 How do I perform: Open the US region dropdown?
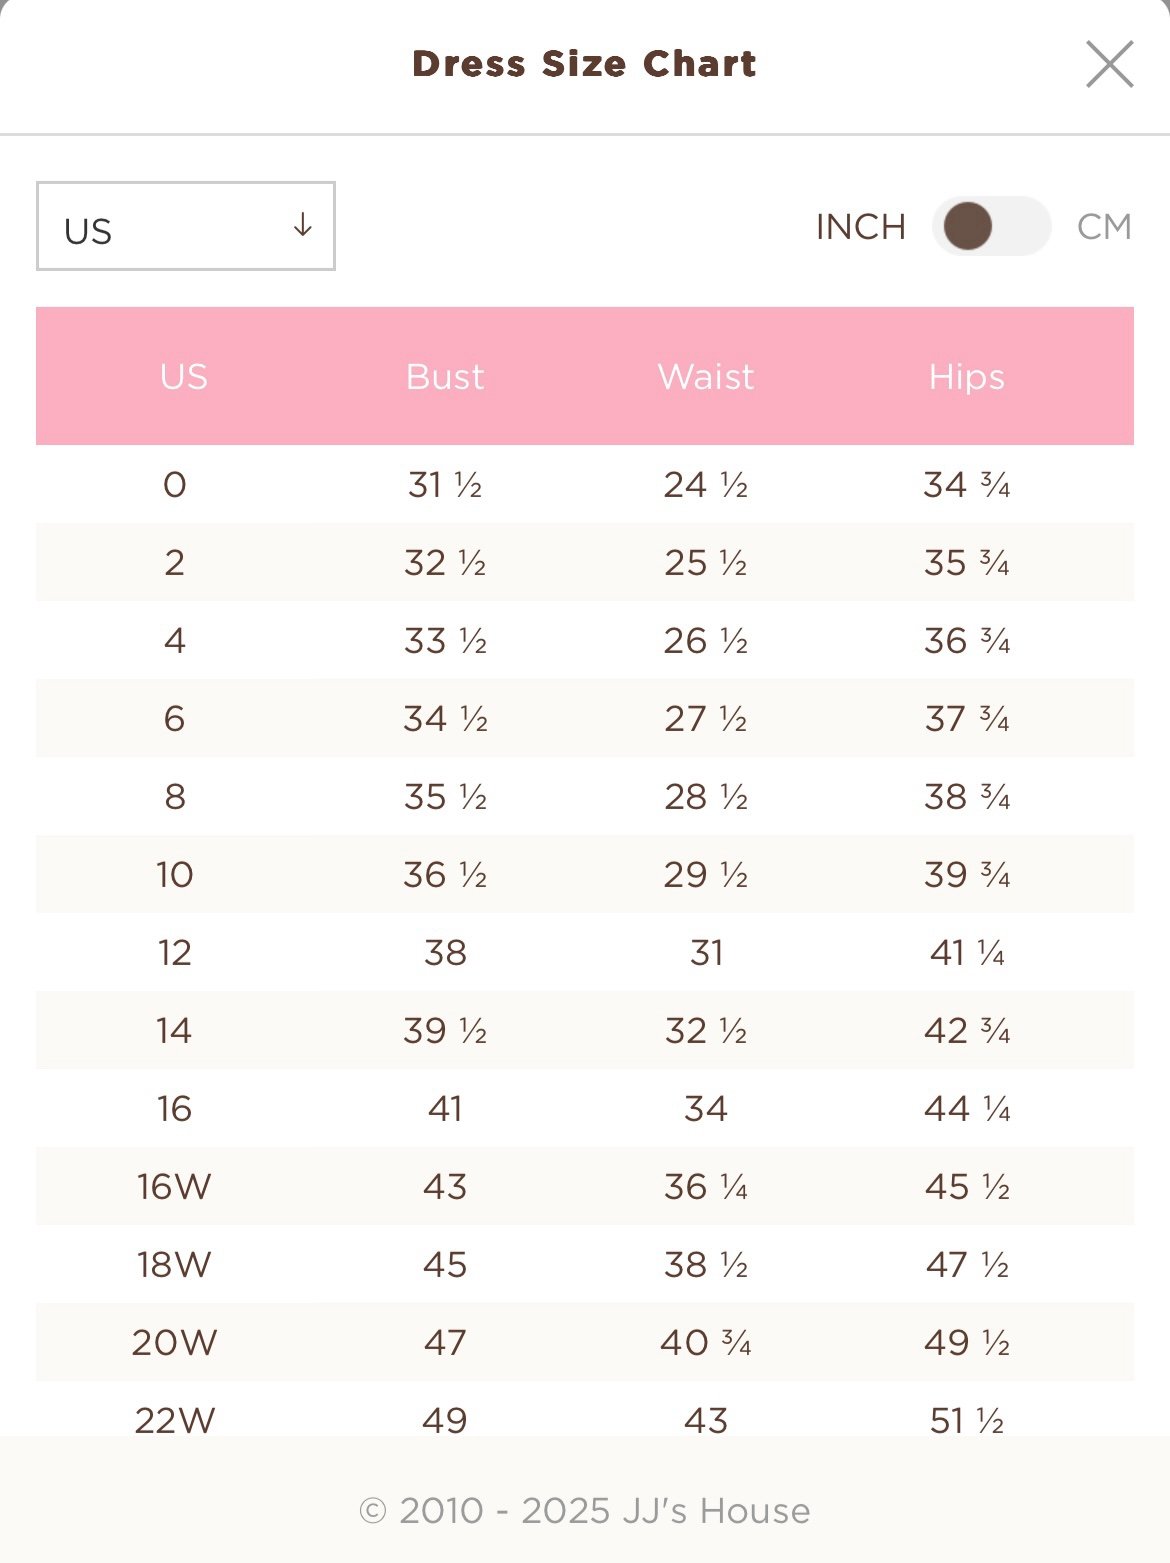click(x=186, y=226)
